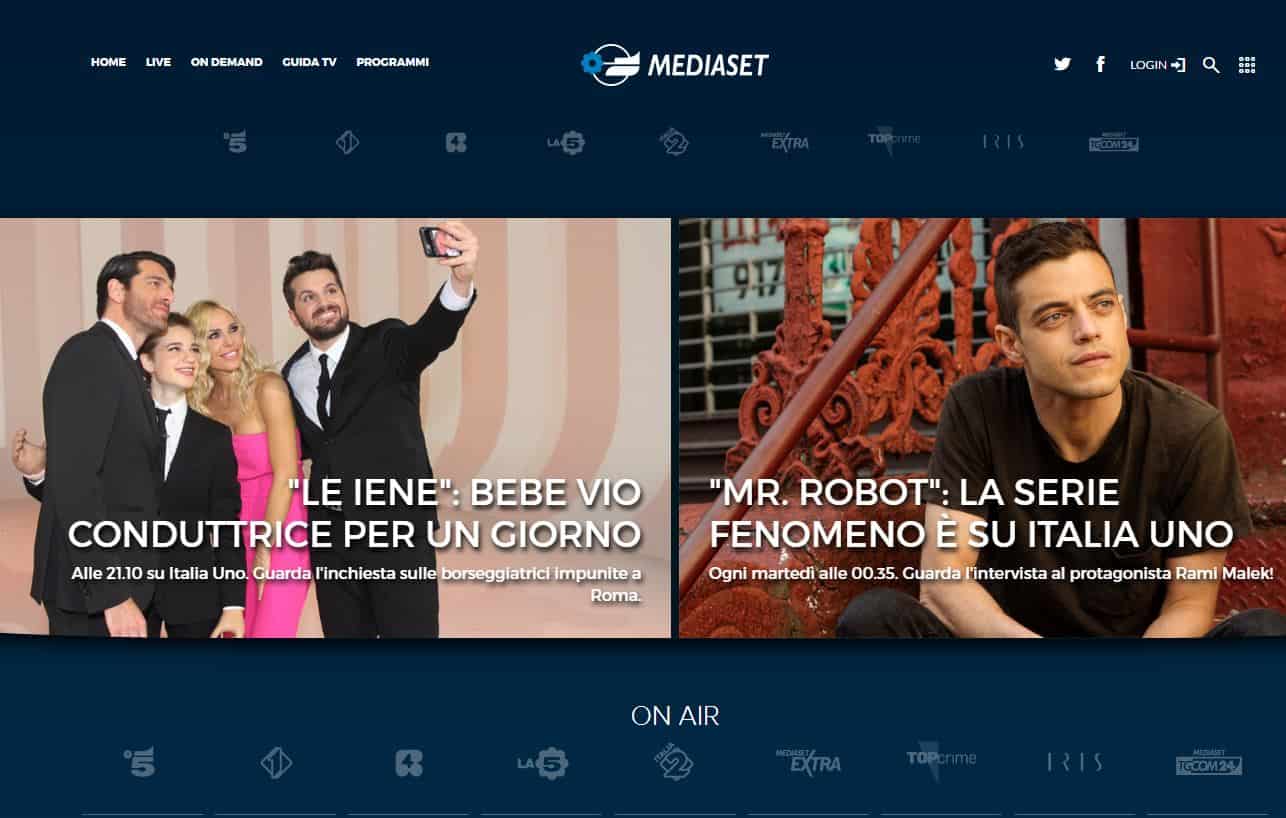Viewport: 1286px width, 818px height.
Task: Choose TGcom24 under On Air
Action: pos(1208,762)
